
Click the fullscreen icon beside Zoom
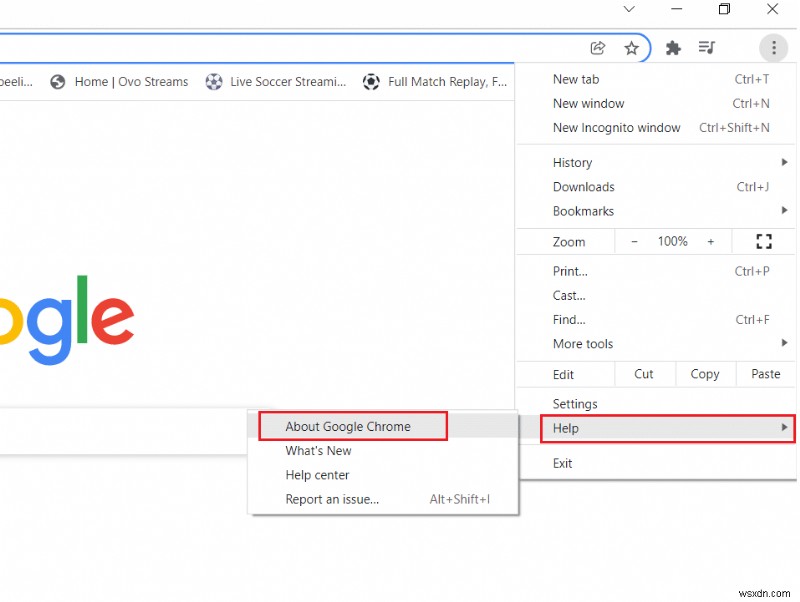point(764,241)
